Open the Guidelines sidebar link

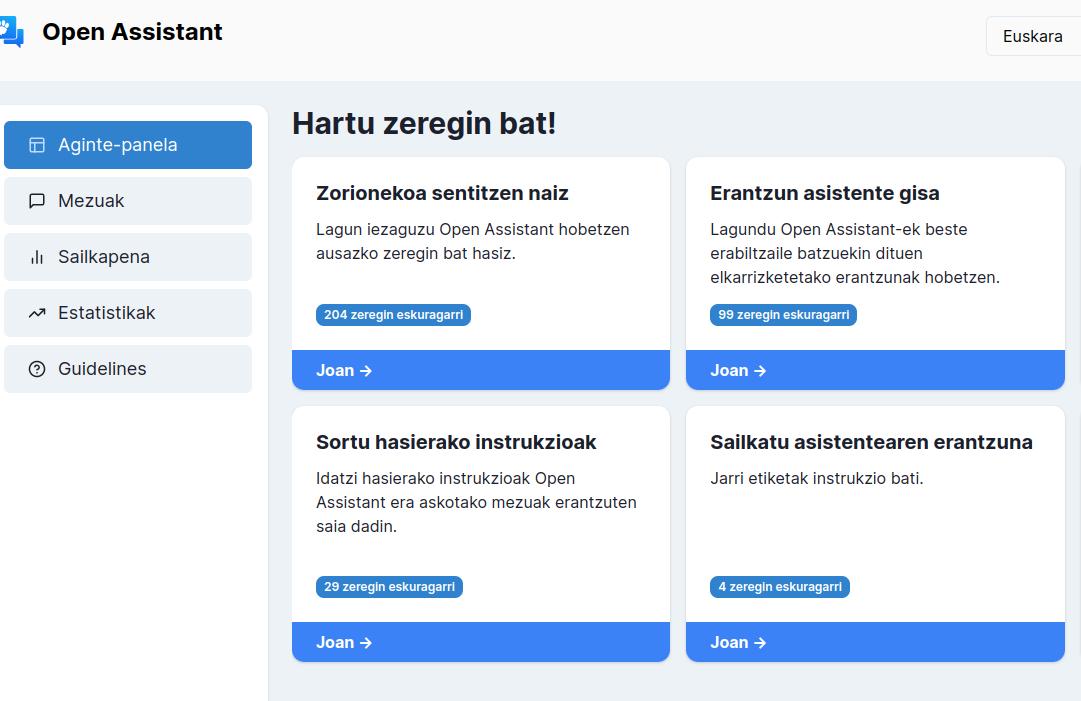click(x=128, y=369)
